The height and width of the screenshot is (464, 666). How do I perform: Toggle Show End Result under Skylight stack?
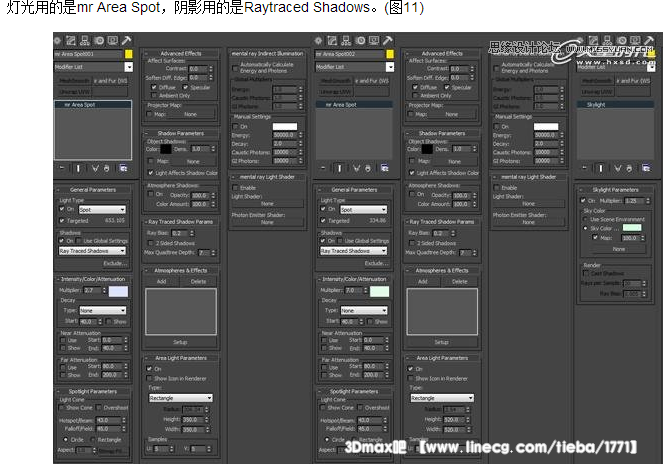(x=601, y=168)
